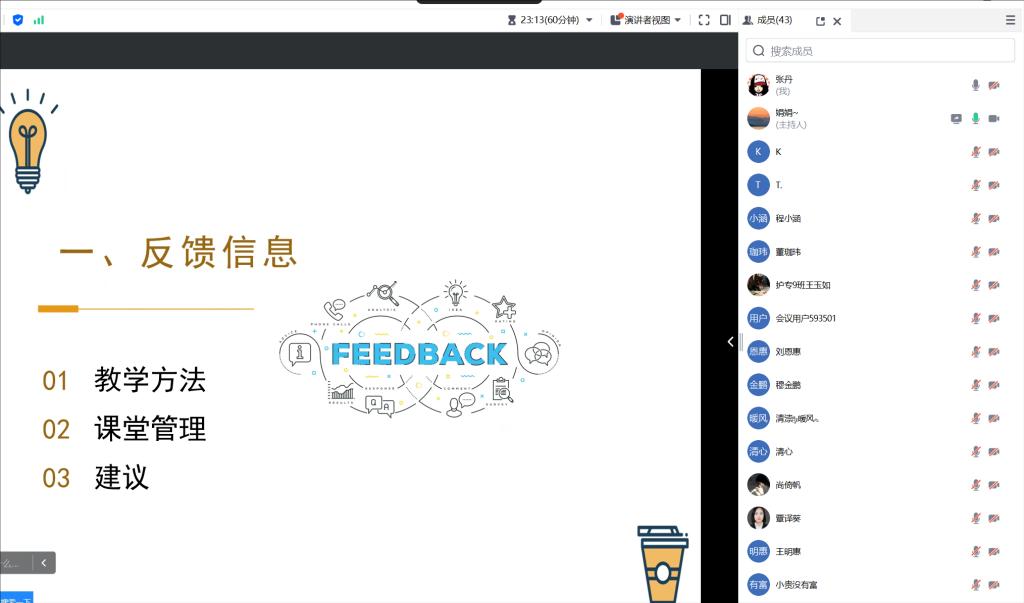Toggle the side panel layout icon
1024x603 pixels.
(x=725, y=19)
